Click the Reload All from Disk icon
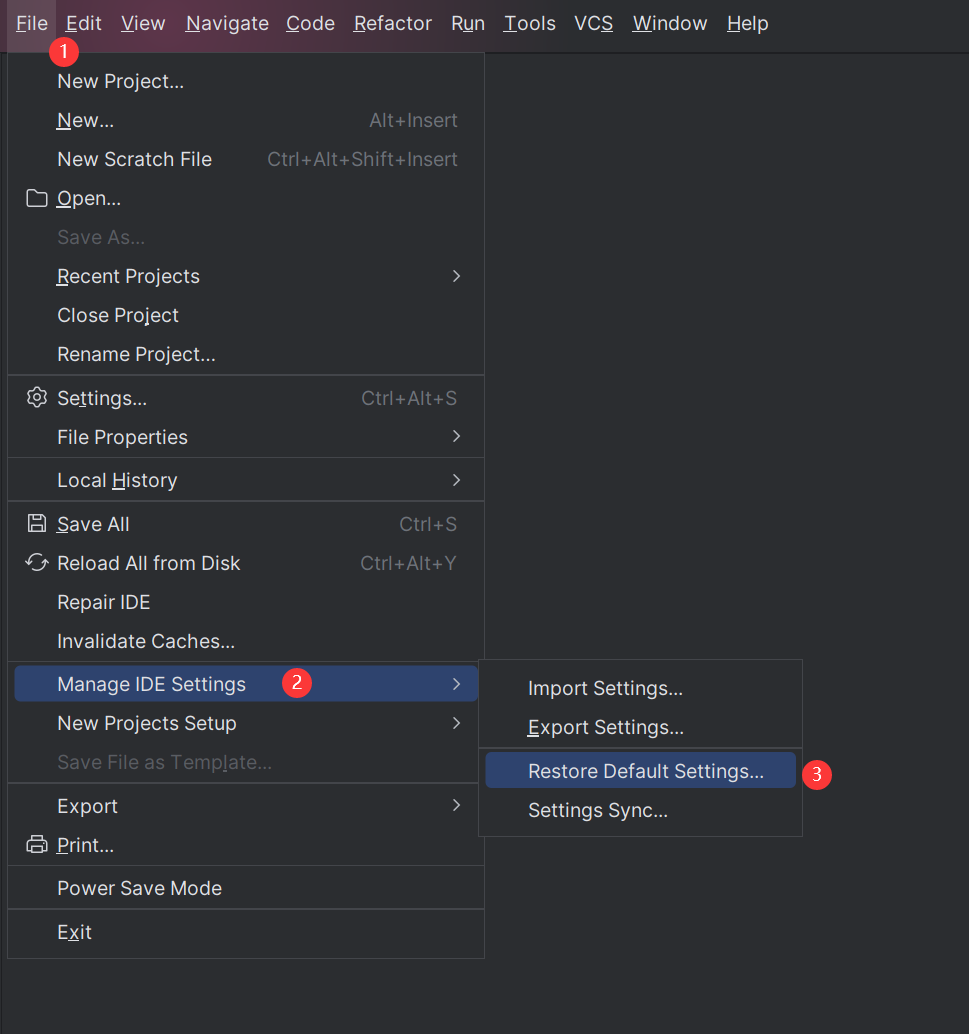 [x=37, y=563]
